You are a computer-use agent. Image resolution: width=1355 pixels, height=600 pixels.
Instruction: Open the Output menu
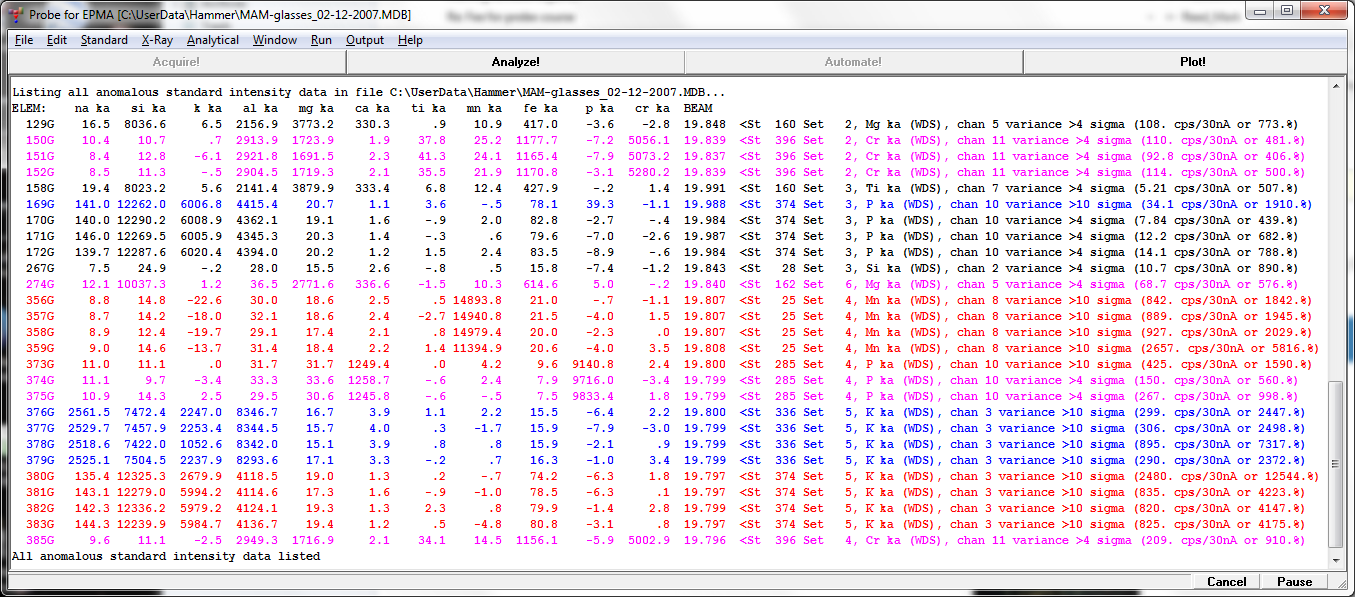pos(365,40)
